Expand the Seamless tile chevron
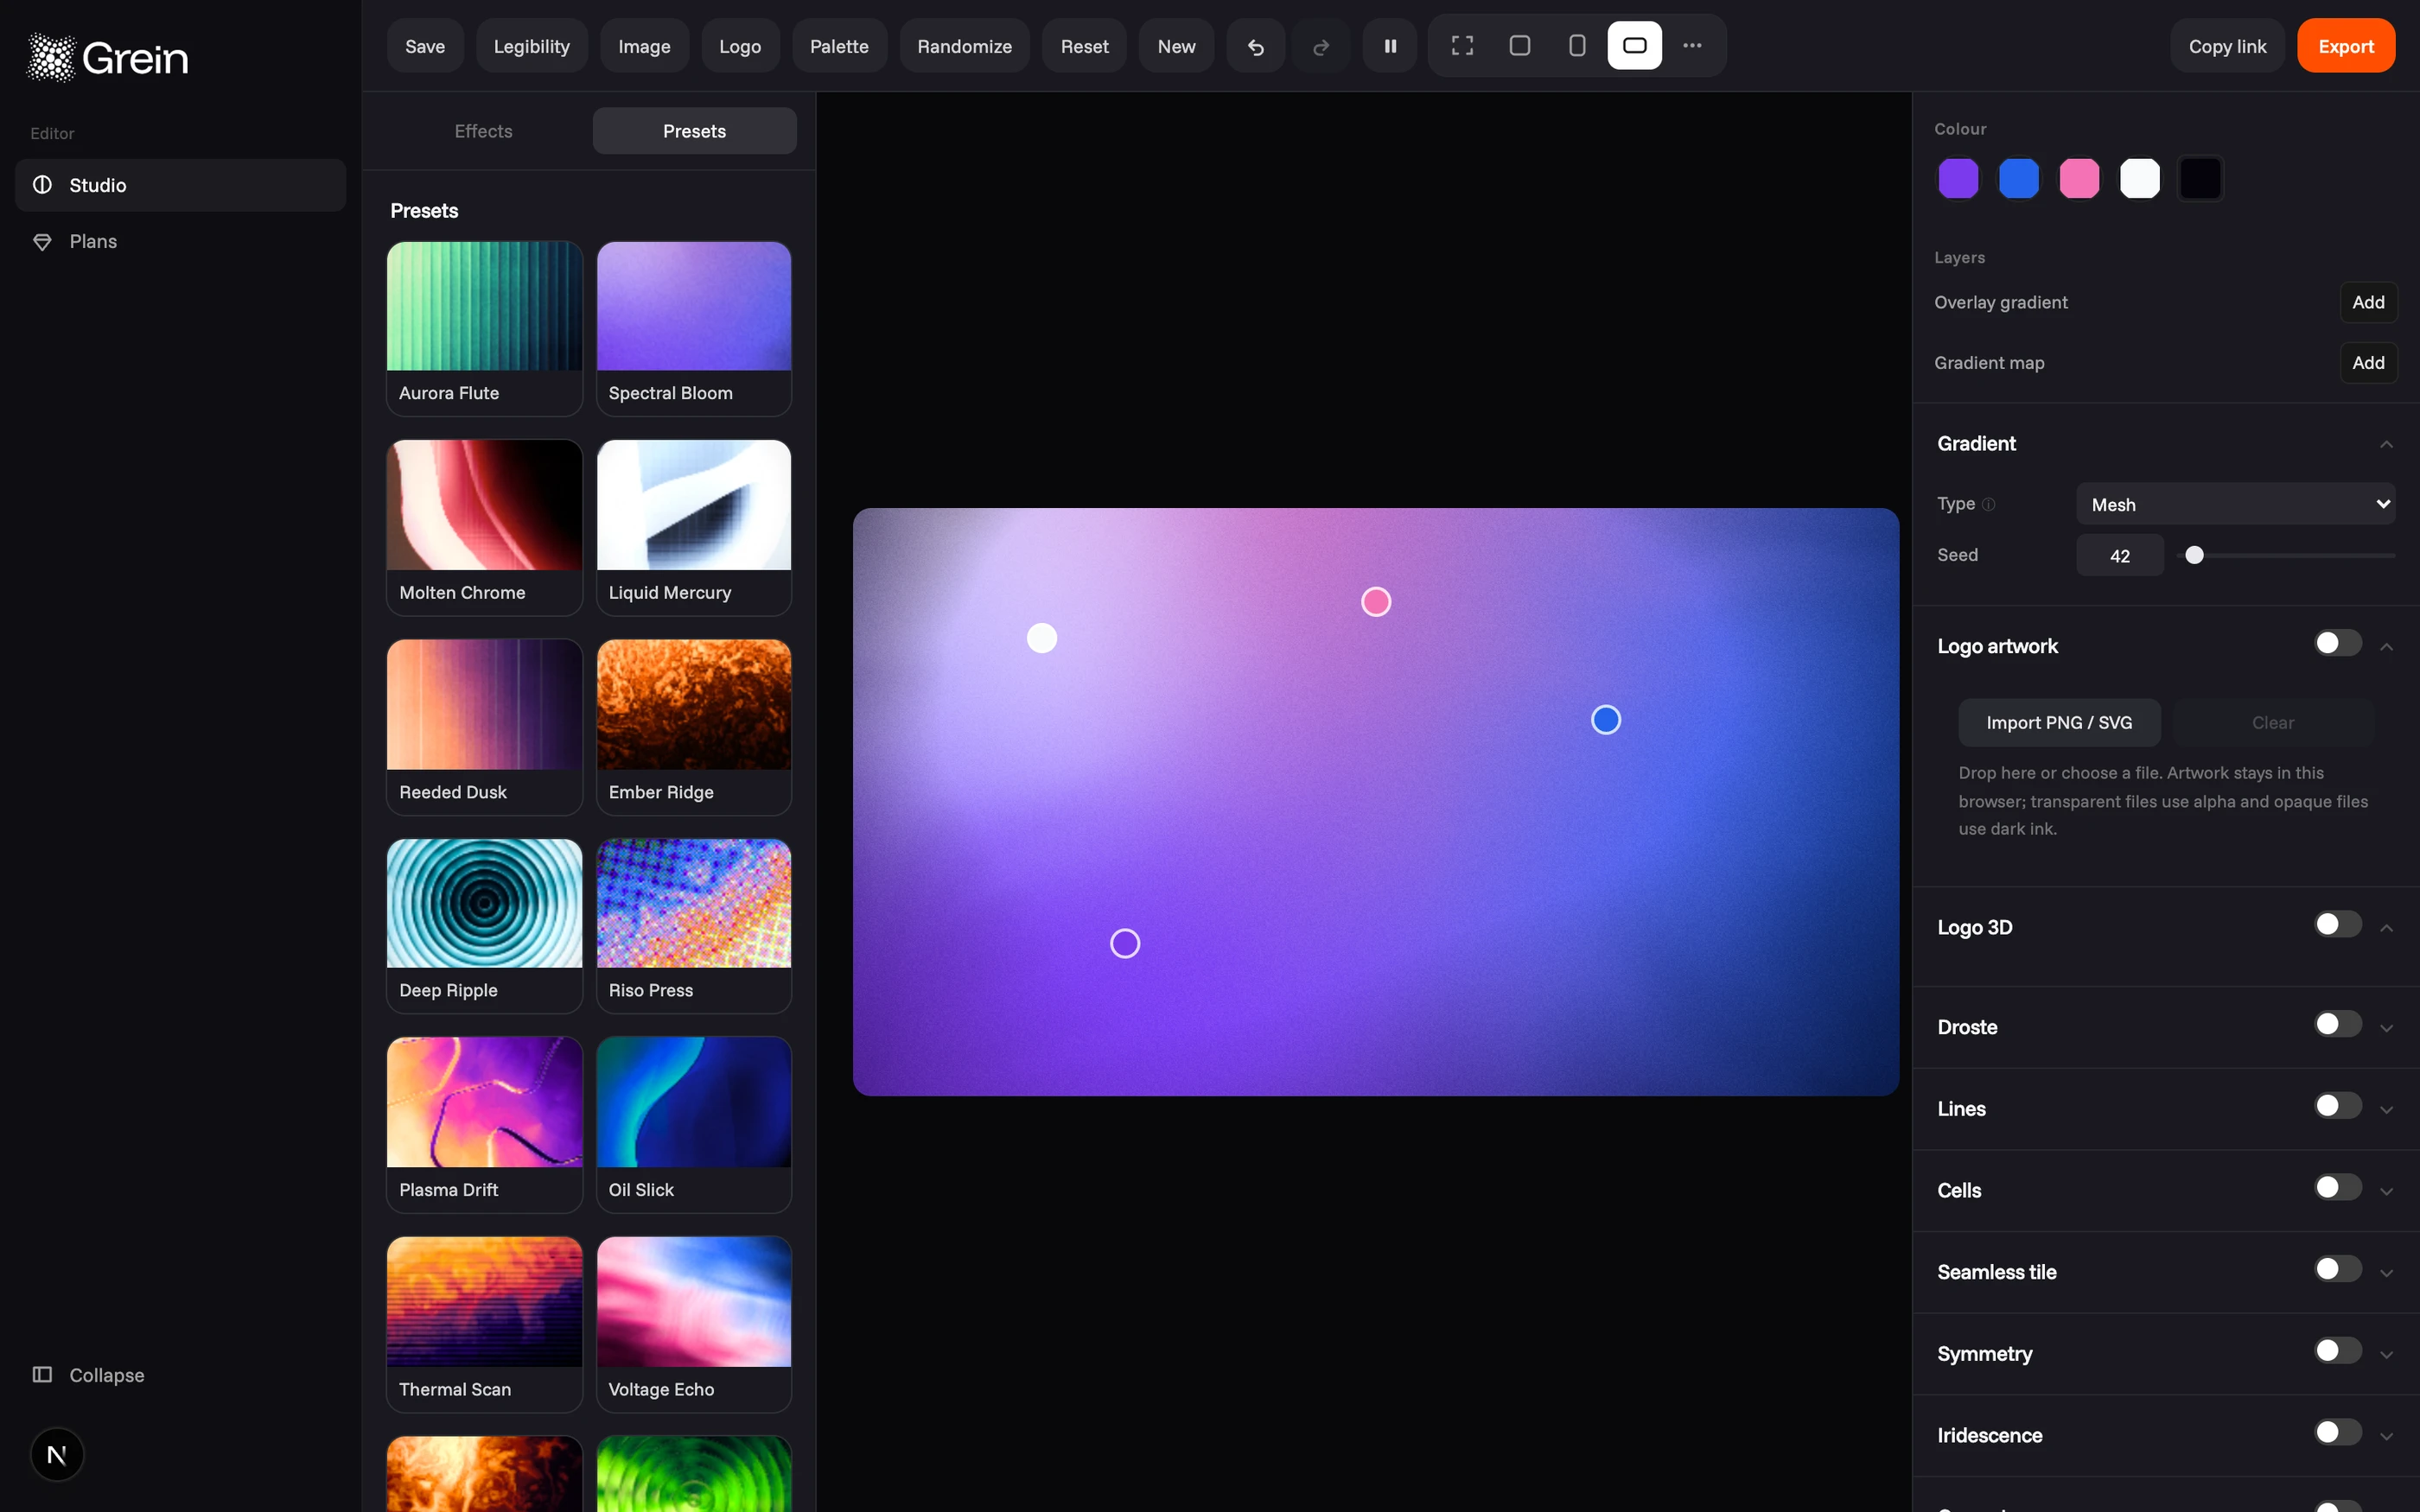The height and width of the screenshot is (1512, 2420). pos(2387,1273)
